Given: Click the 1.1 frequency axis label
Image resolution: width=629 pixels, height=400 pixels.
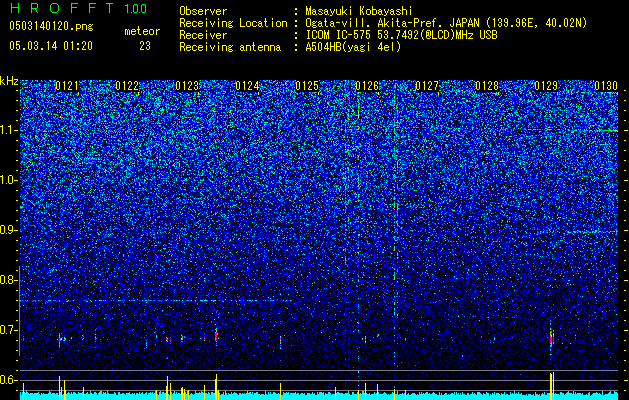Looking at the screenshot, I should point(8,130).
